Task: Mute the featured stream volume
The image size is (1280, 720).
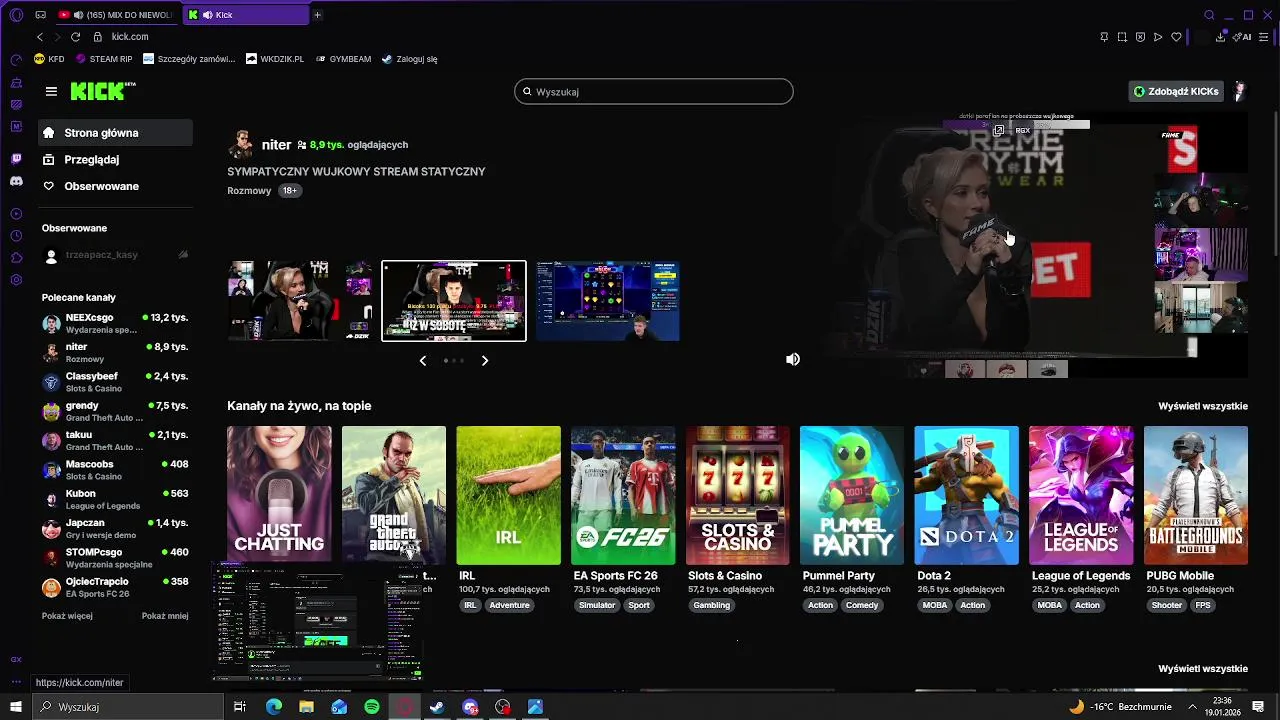Action: [x=793, y=359]
